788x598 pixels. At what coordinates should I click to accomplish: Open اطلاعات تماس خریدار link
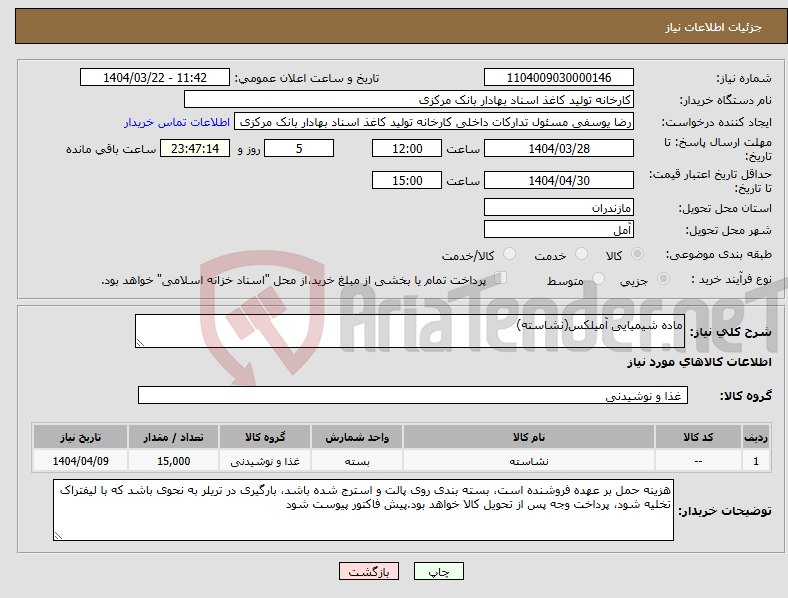(x=177, y=122)
